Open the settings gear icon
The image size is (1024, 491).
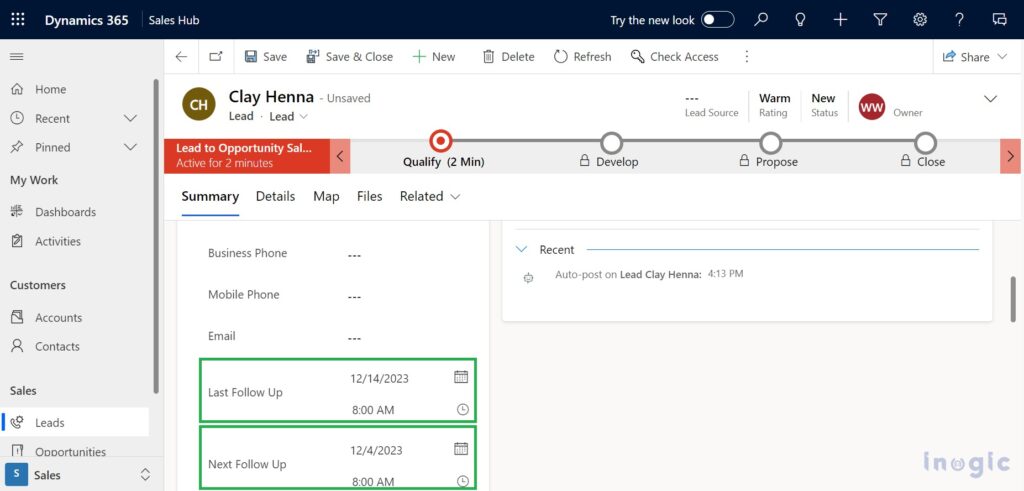[x=920, y=20]
